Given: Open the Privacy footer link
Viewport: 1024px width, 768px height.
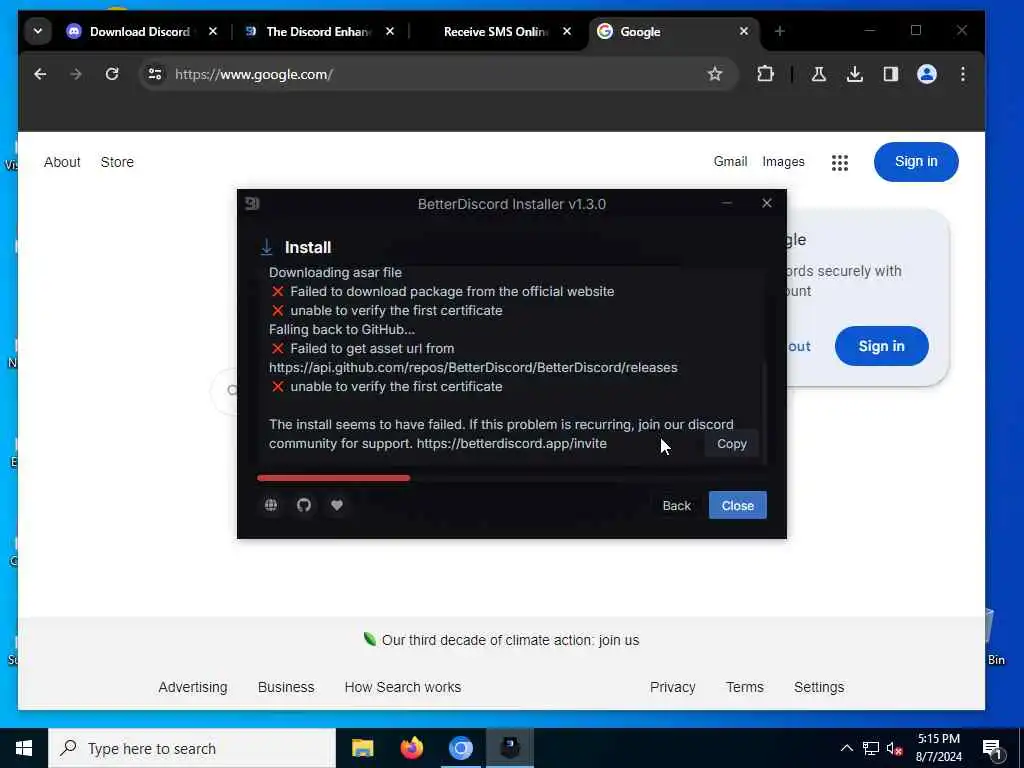Looking at the screenshot, I should (672, 687).
